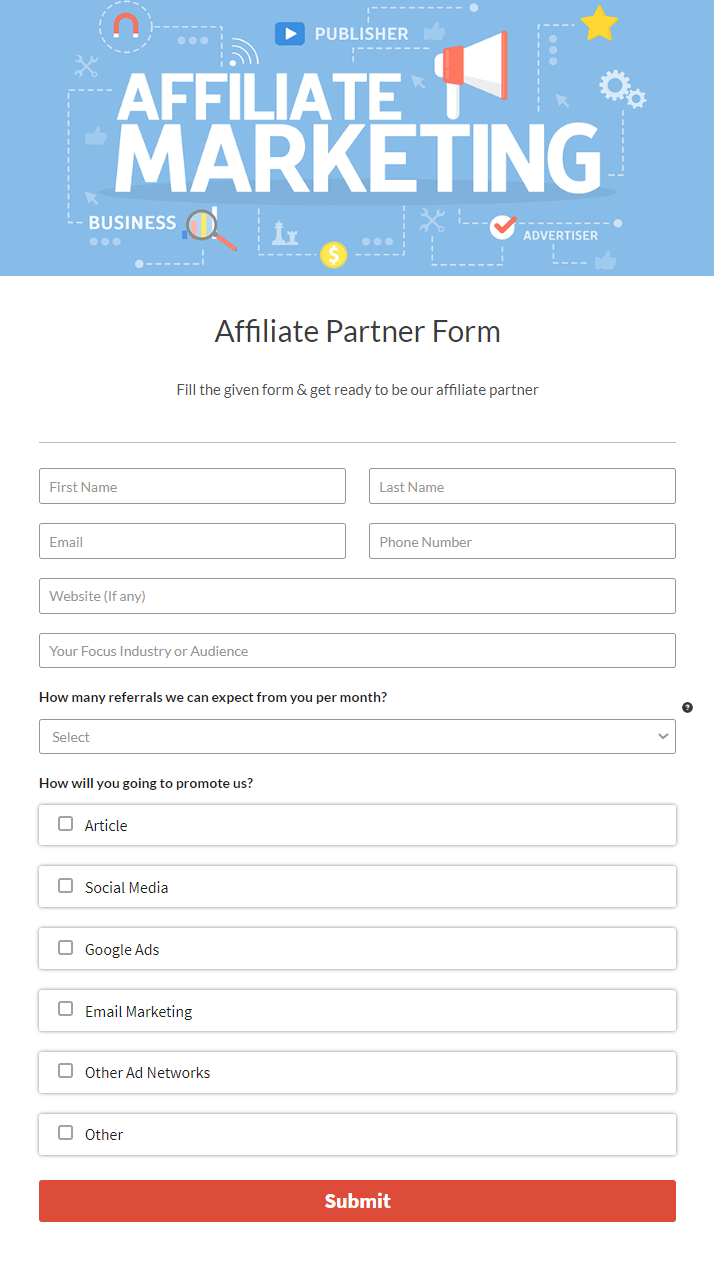Click into the Email input field
This screenshot has width=714, height=1268.
tap(192, 541)
